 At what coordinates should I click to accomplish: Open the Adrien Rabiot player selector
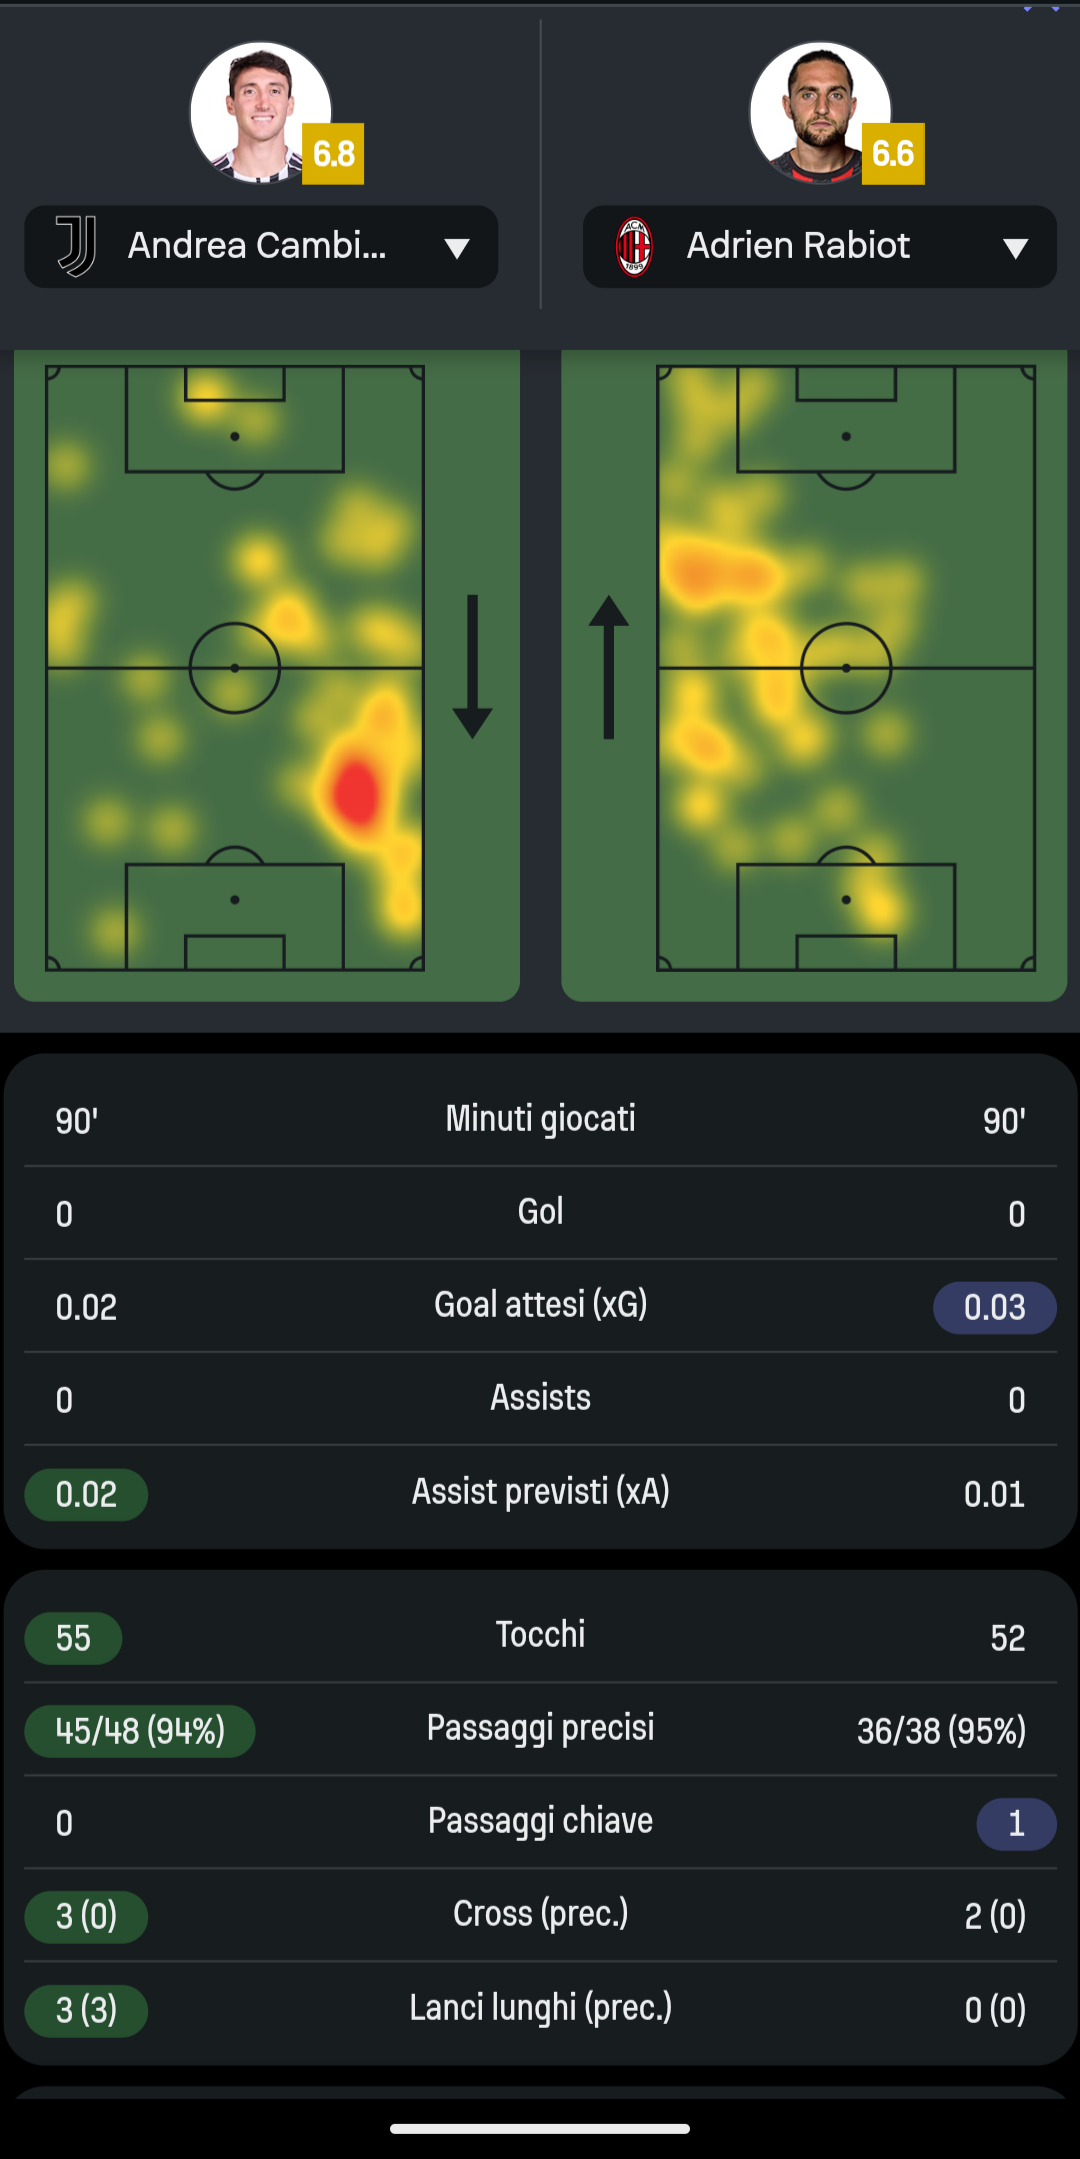tap(798, 246)
